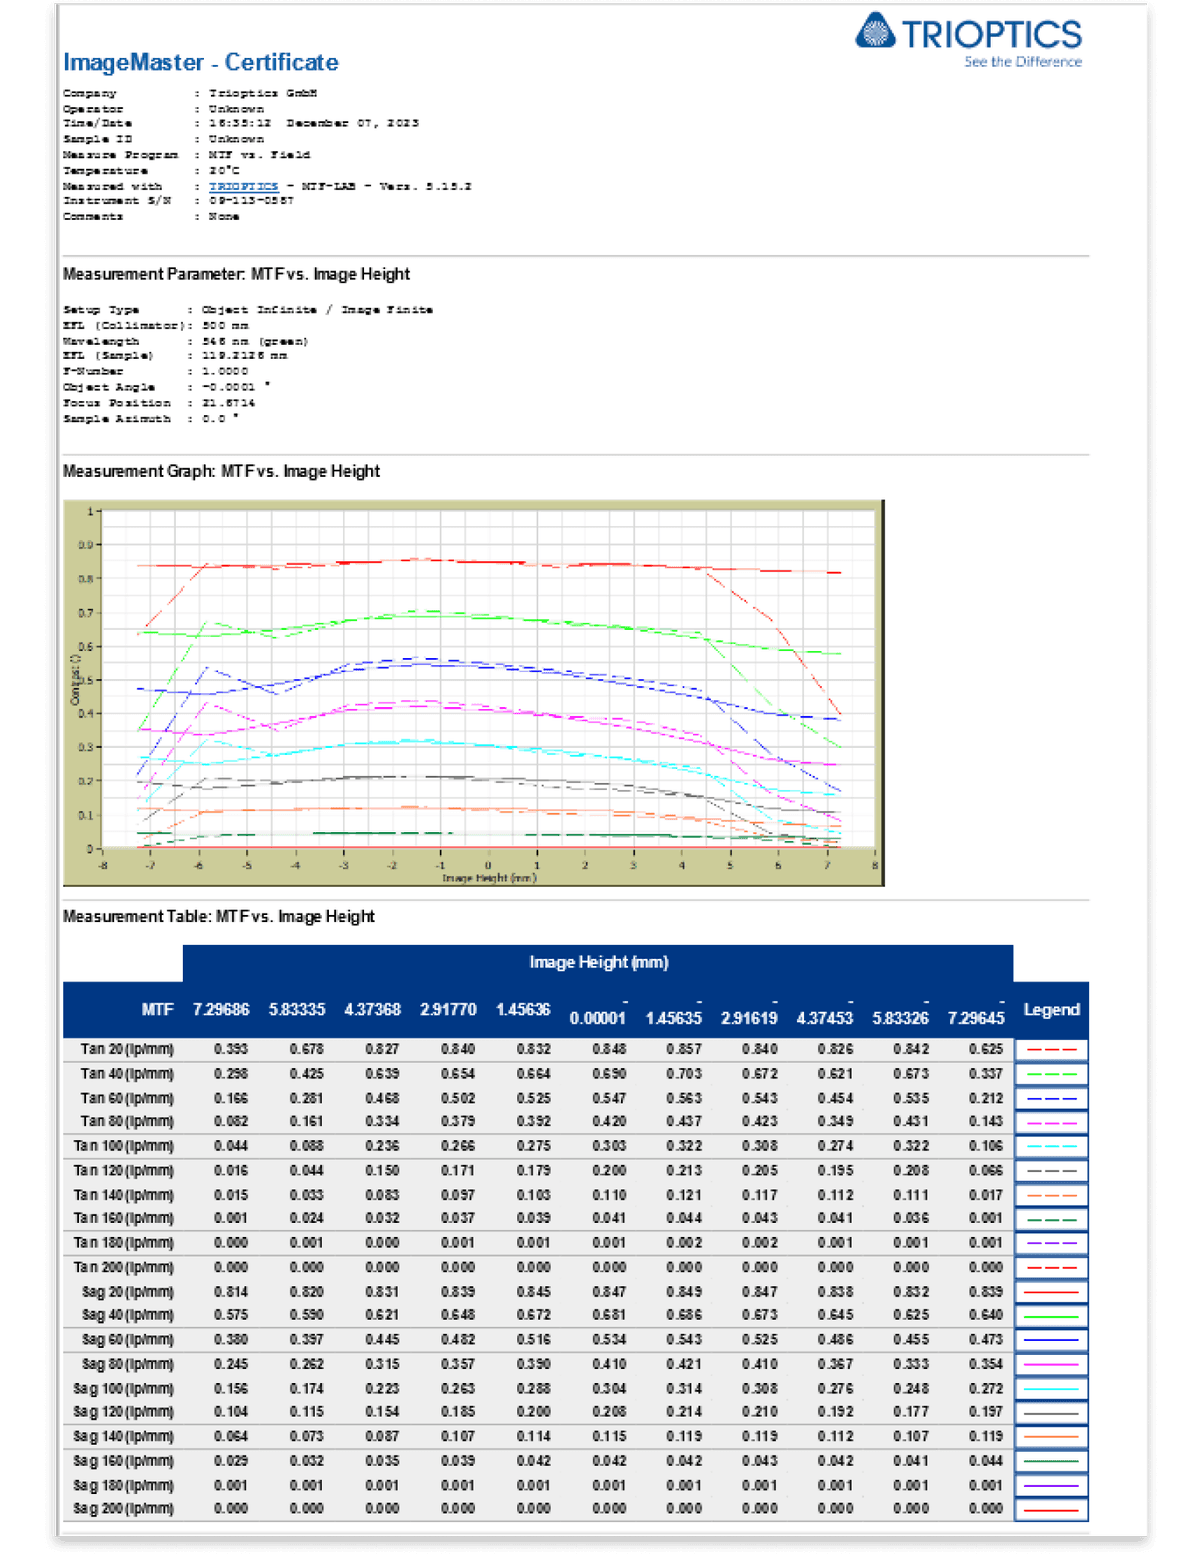This screenshot has height=1563, width=1200.
Task: Pick the Tan 80 magenta dashed legend swatch
Action: click(x=1051, y=1122)
